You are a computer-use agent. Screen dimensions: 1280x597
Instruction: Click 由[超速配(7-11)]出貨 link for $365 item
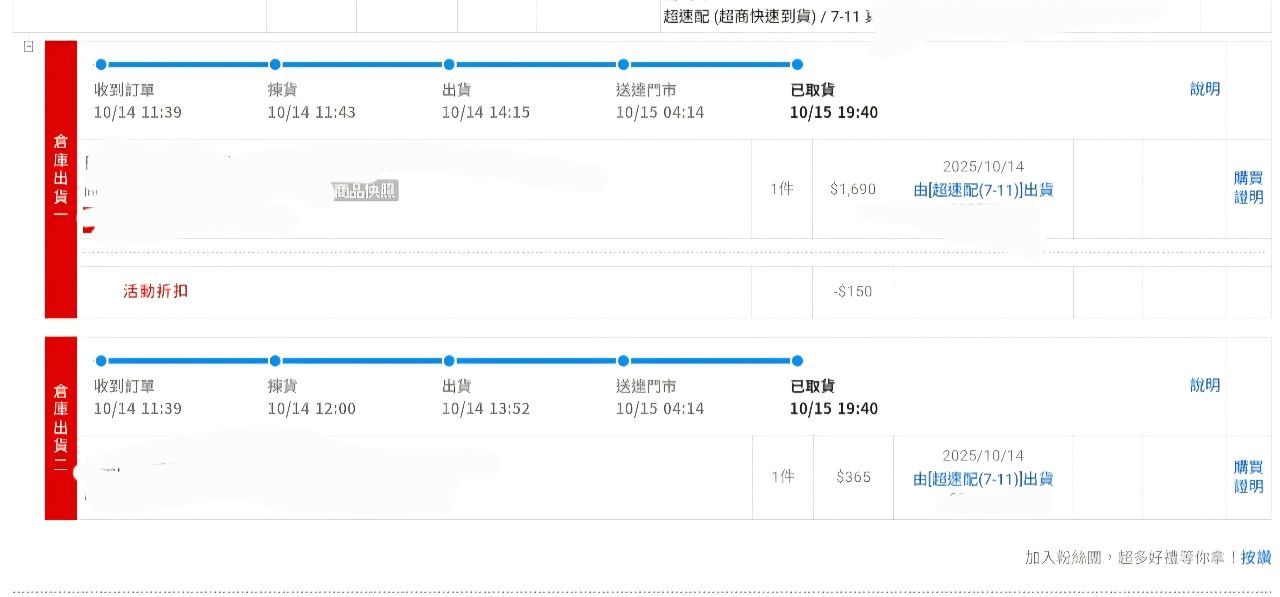pyautogui.click(x=983, y=479)
